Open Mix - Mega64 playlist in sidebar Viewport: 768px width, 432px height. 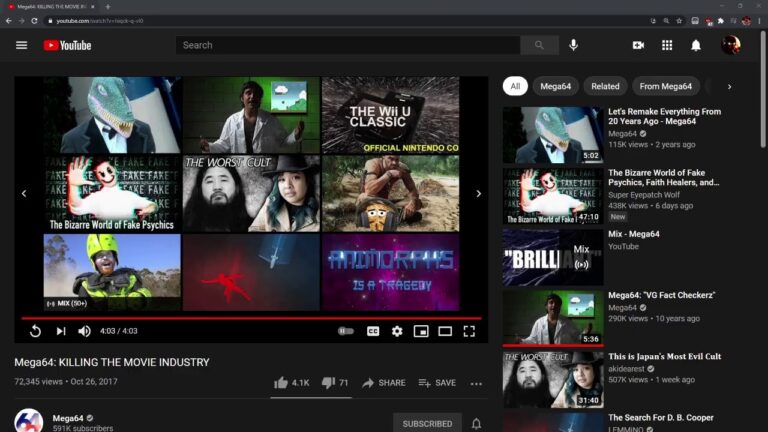pos(634,234)
